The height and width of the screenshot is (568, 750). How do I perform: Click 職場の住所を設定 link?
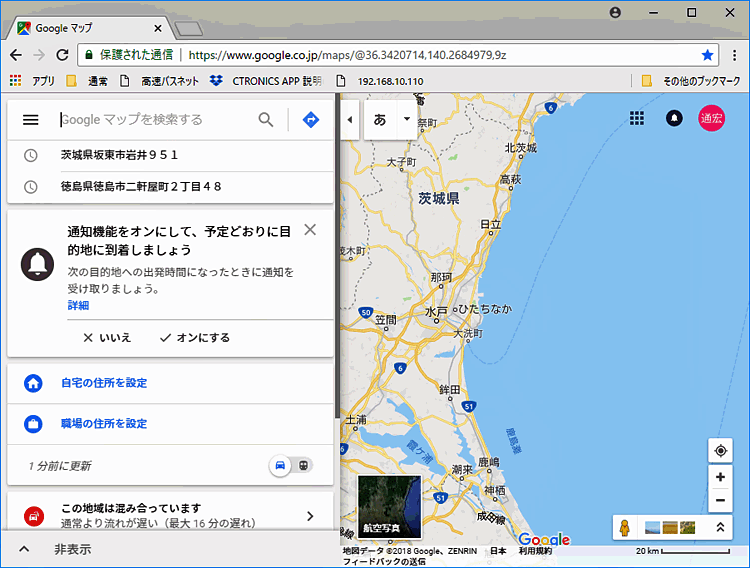(x=104, y=423)
